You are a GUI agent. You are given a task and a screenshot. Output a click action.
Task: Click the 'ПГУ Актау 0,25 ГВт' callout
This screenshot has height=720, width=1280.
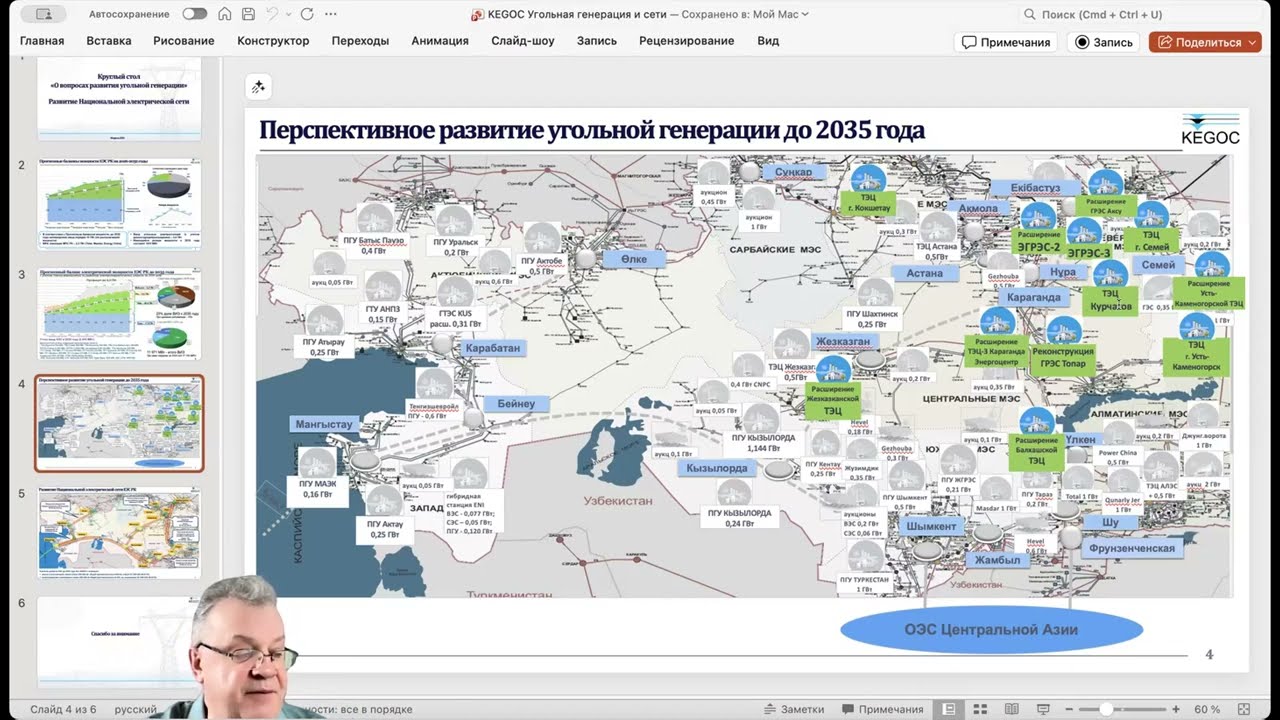pos(384,529)
